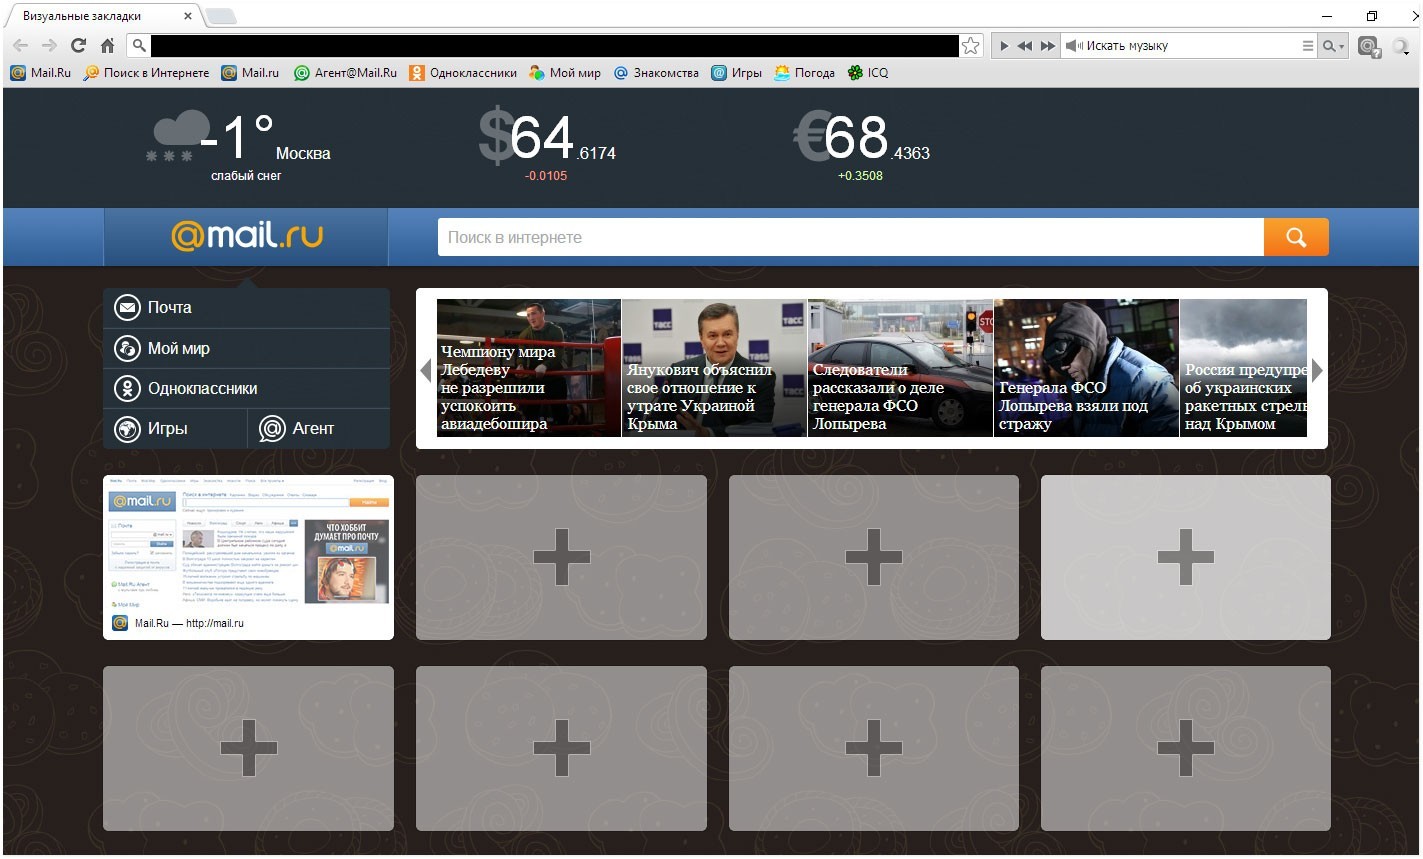The width and height of the screenshot is (1423, 859).
Task: Focus the Поиск в интернете search field
Action: (x=850, y=237)
